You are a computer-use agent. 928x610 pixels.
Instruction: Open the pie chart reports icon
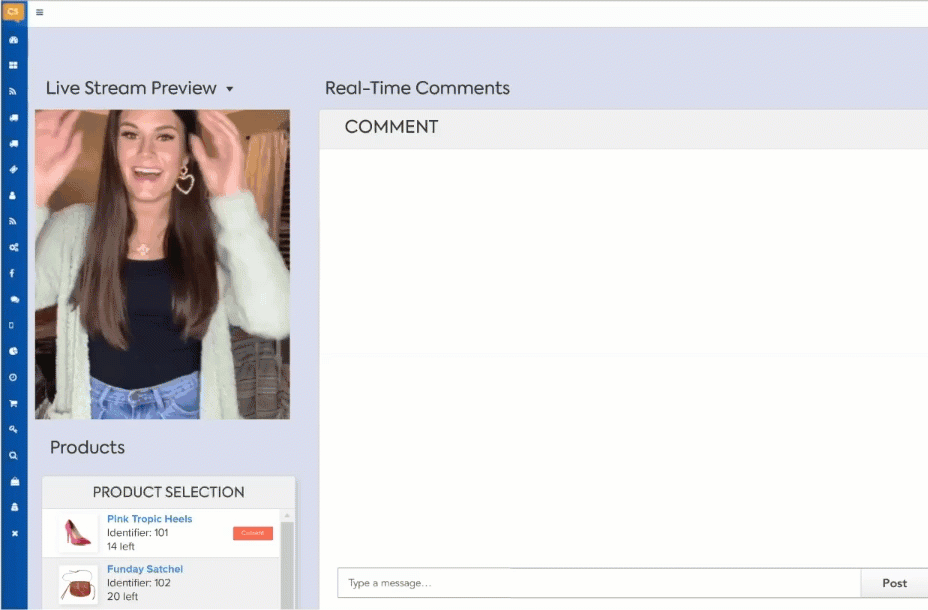(x=14, y=351)
